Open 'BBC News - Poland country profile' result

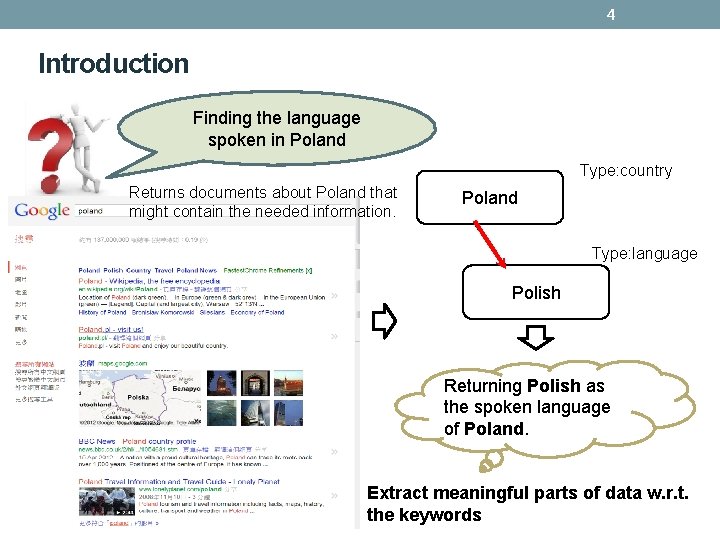pos(137,441)
